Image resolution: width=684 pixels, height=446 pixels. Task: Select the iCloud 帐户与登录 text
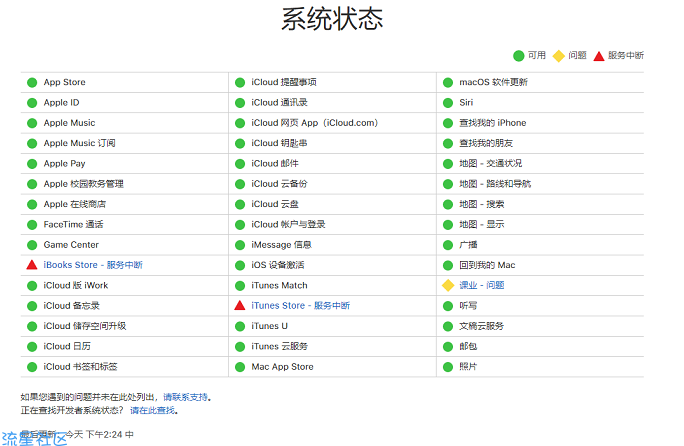288,224
